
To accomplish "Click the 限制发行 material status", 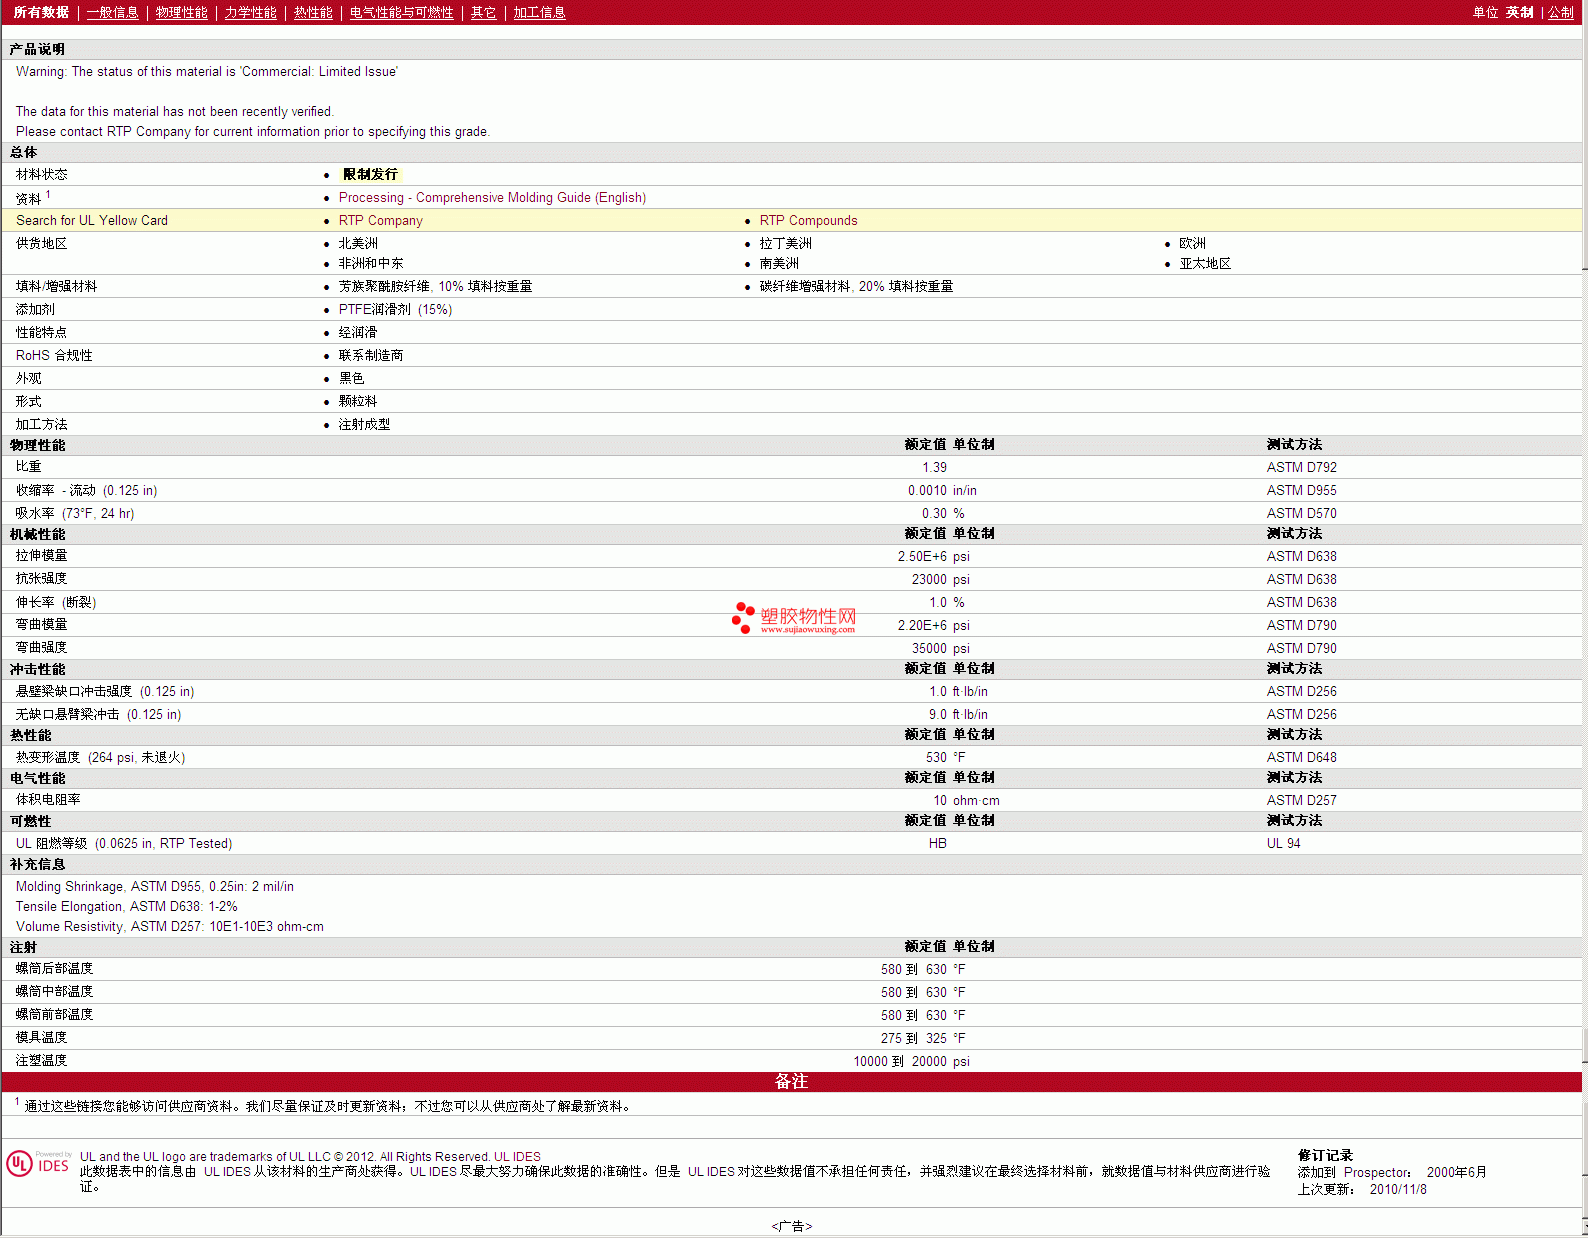I will (x=370, y=174).
